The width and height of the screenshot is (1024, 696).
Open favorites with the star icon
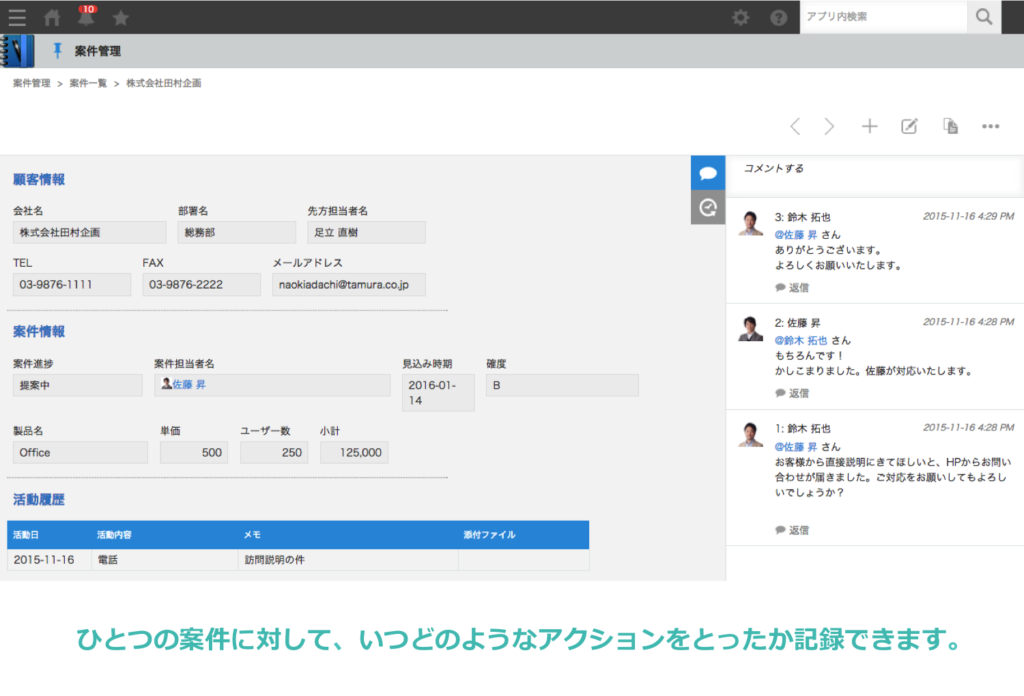tap(122, 17)
